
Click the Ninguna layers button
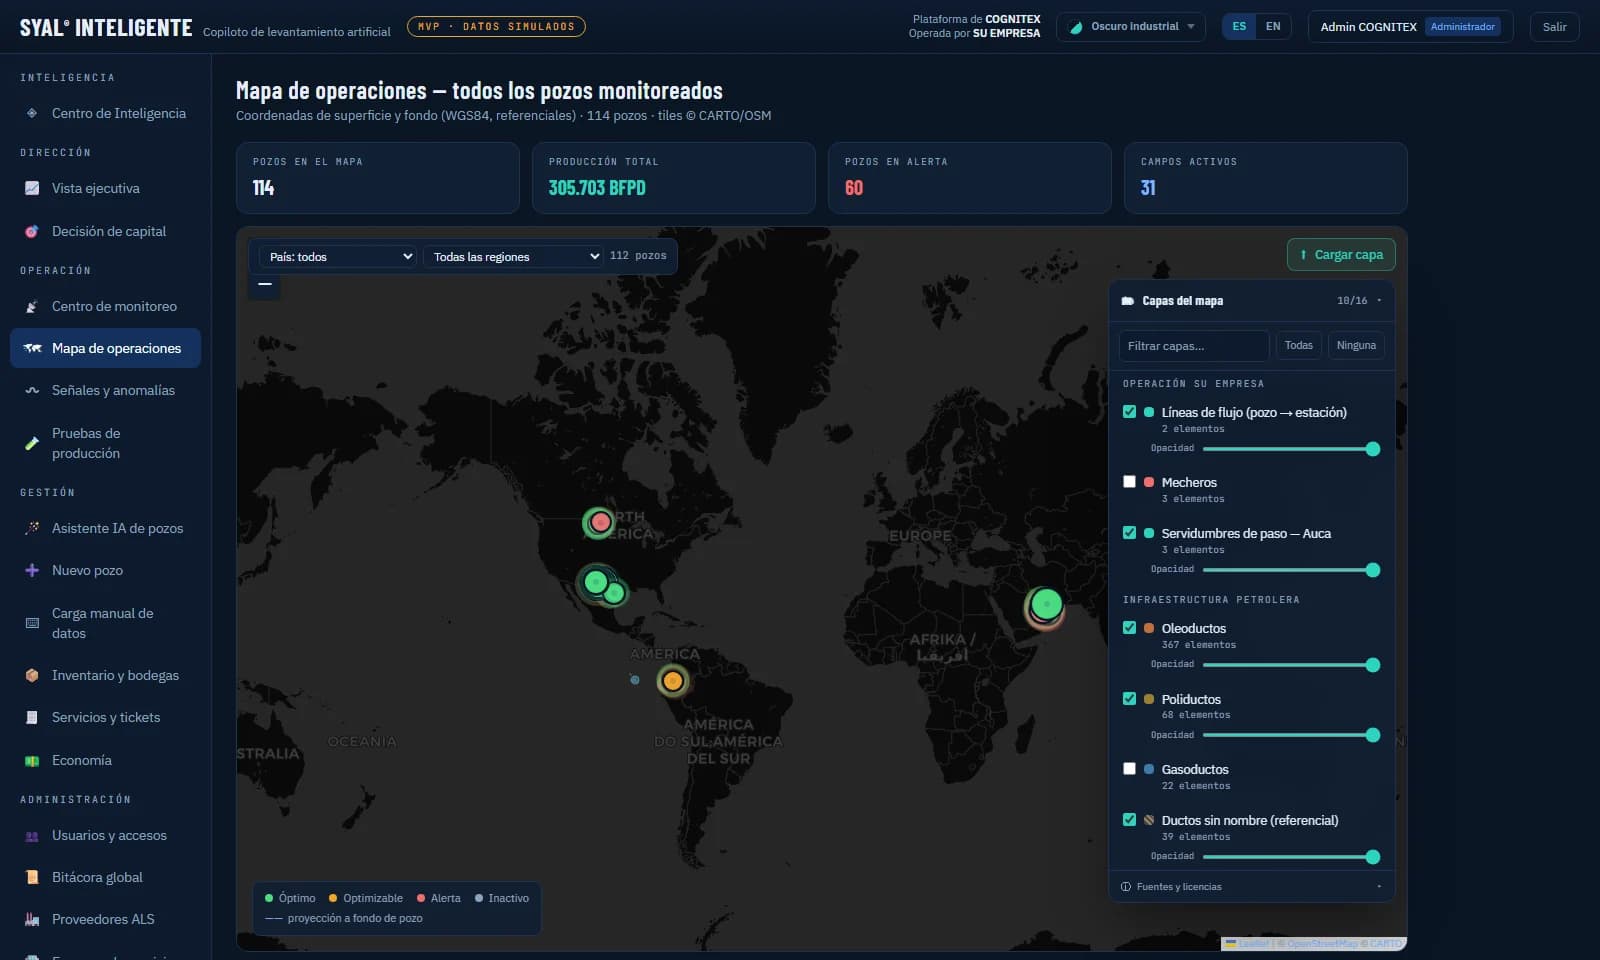click(1356, 345)
